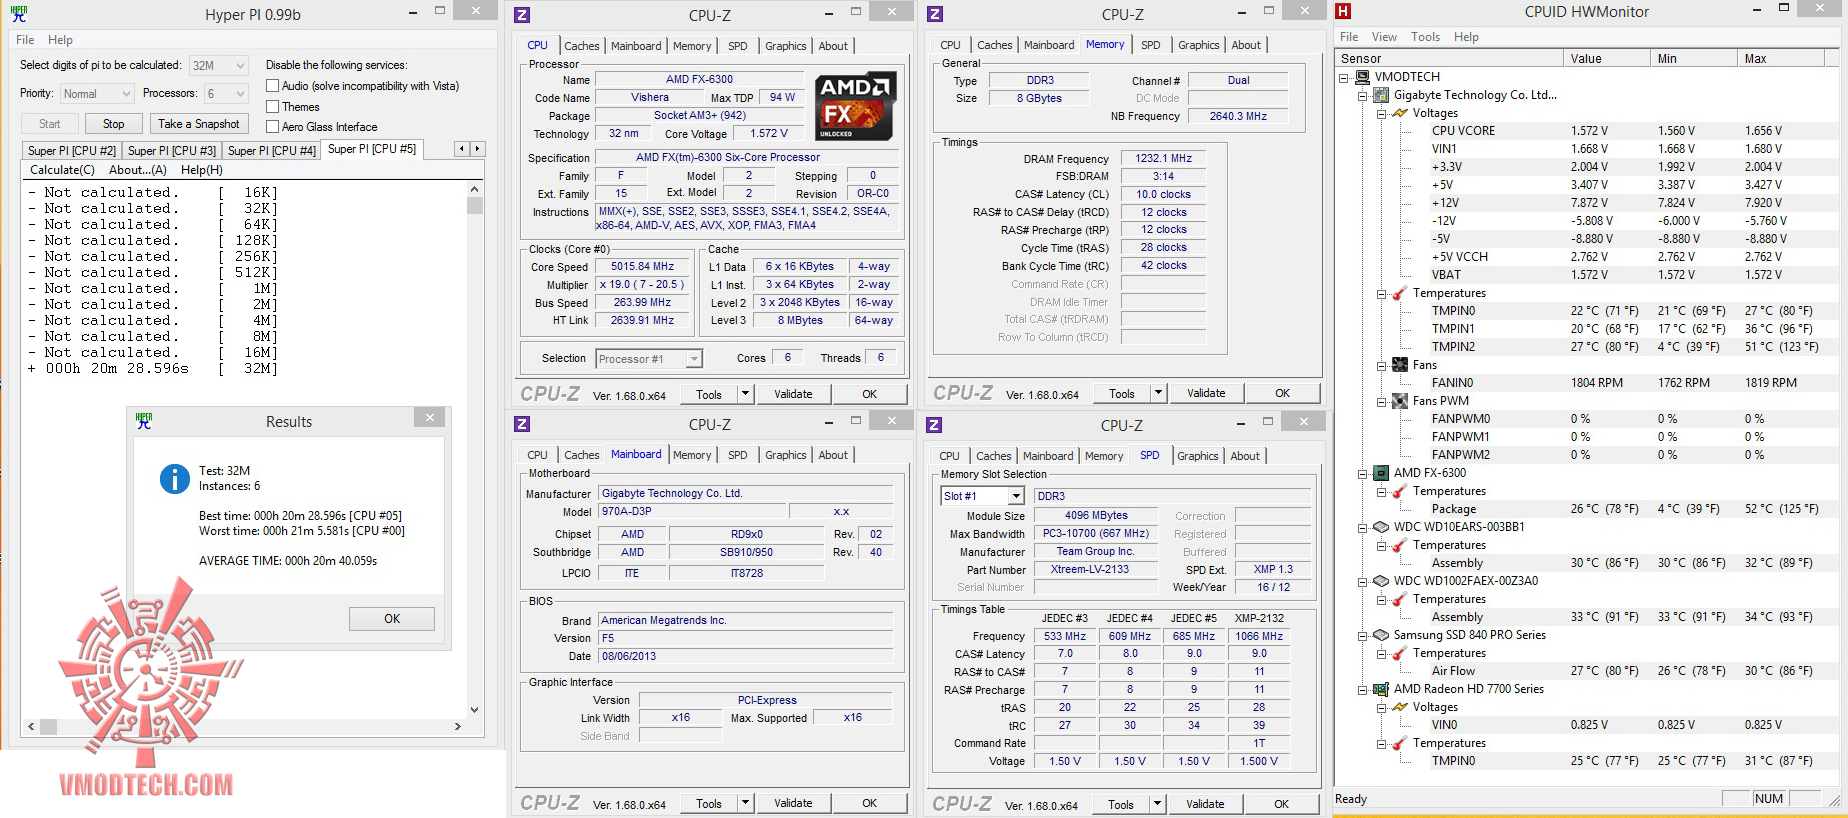The width and height of the screenshot is (1848, 818).
Task: Open the Slot #1 memory slot dropdown
Action: 982,496
